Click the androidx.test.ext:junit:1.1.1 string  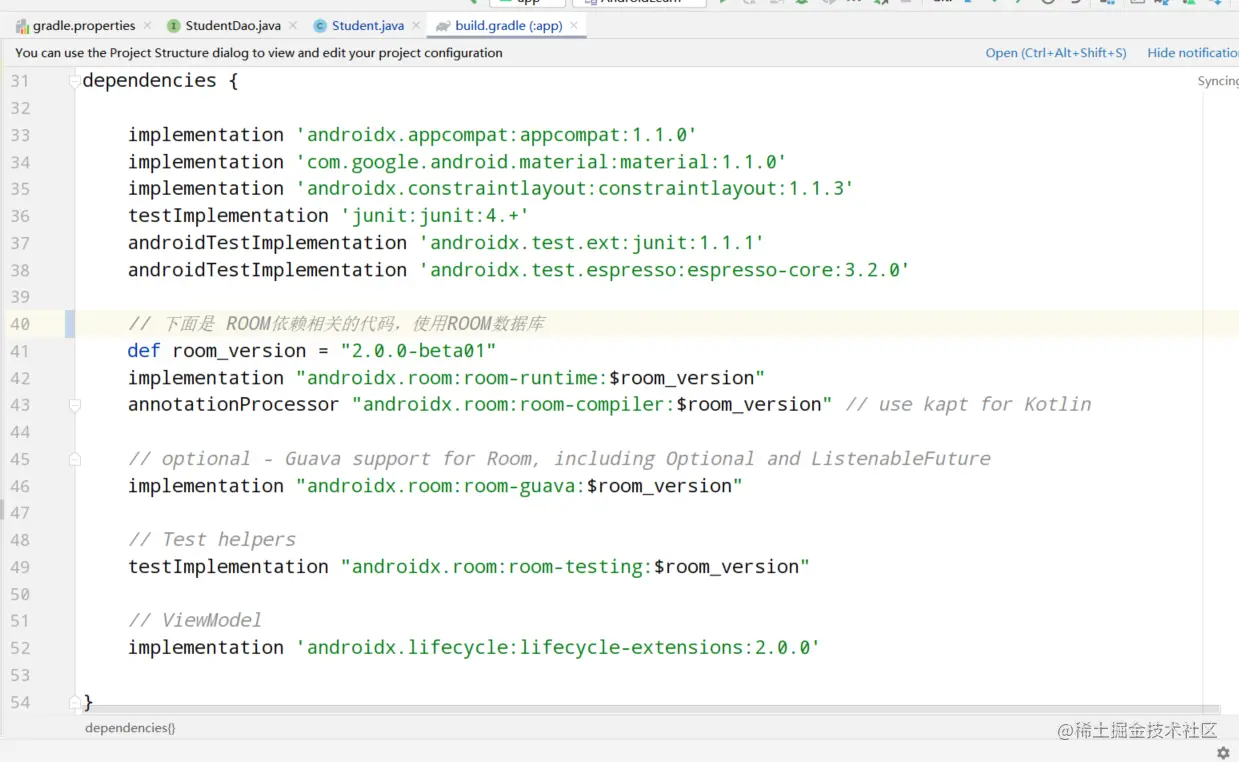pyautogui.click(x=592, y=243)
